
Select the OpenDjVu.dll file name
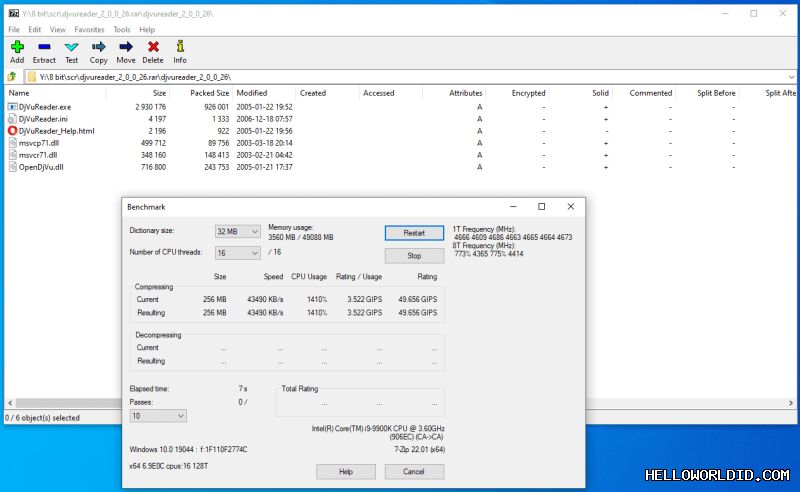point(41,167)
